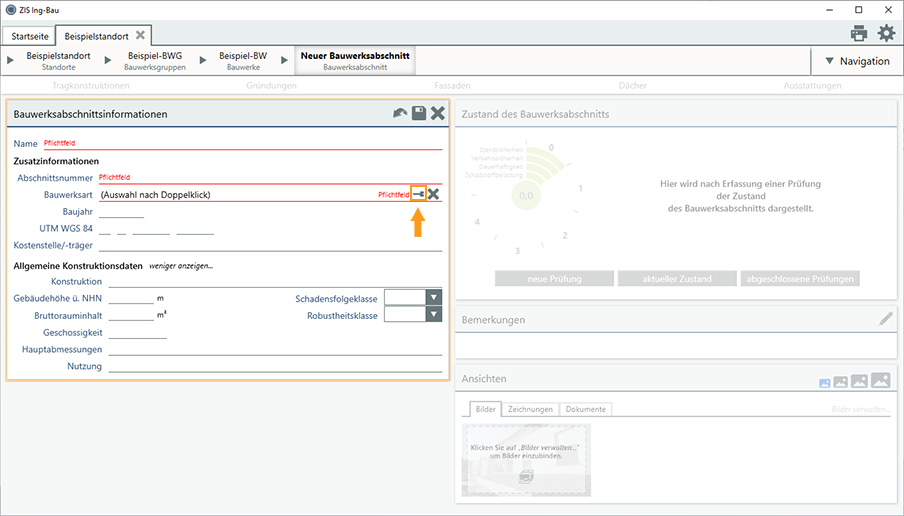Save the Bauwerksabschnittsinformationen with the floppy disk icon

coord(419,114)
